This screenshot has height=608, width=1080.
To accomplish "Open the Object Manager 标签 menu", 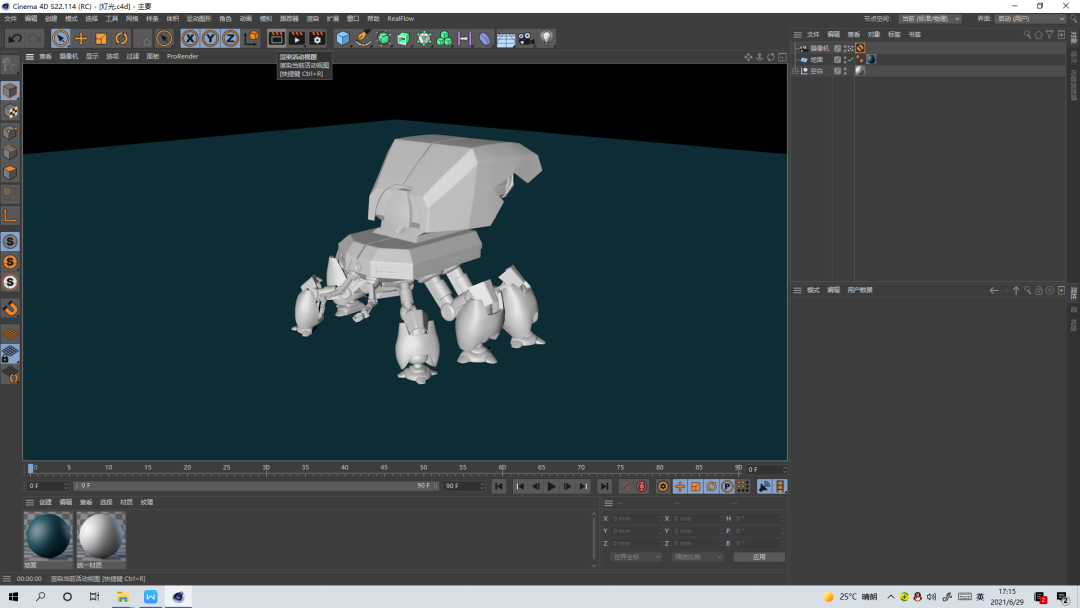I will [894, 34].
